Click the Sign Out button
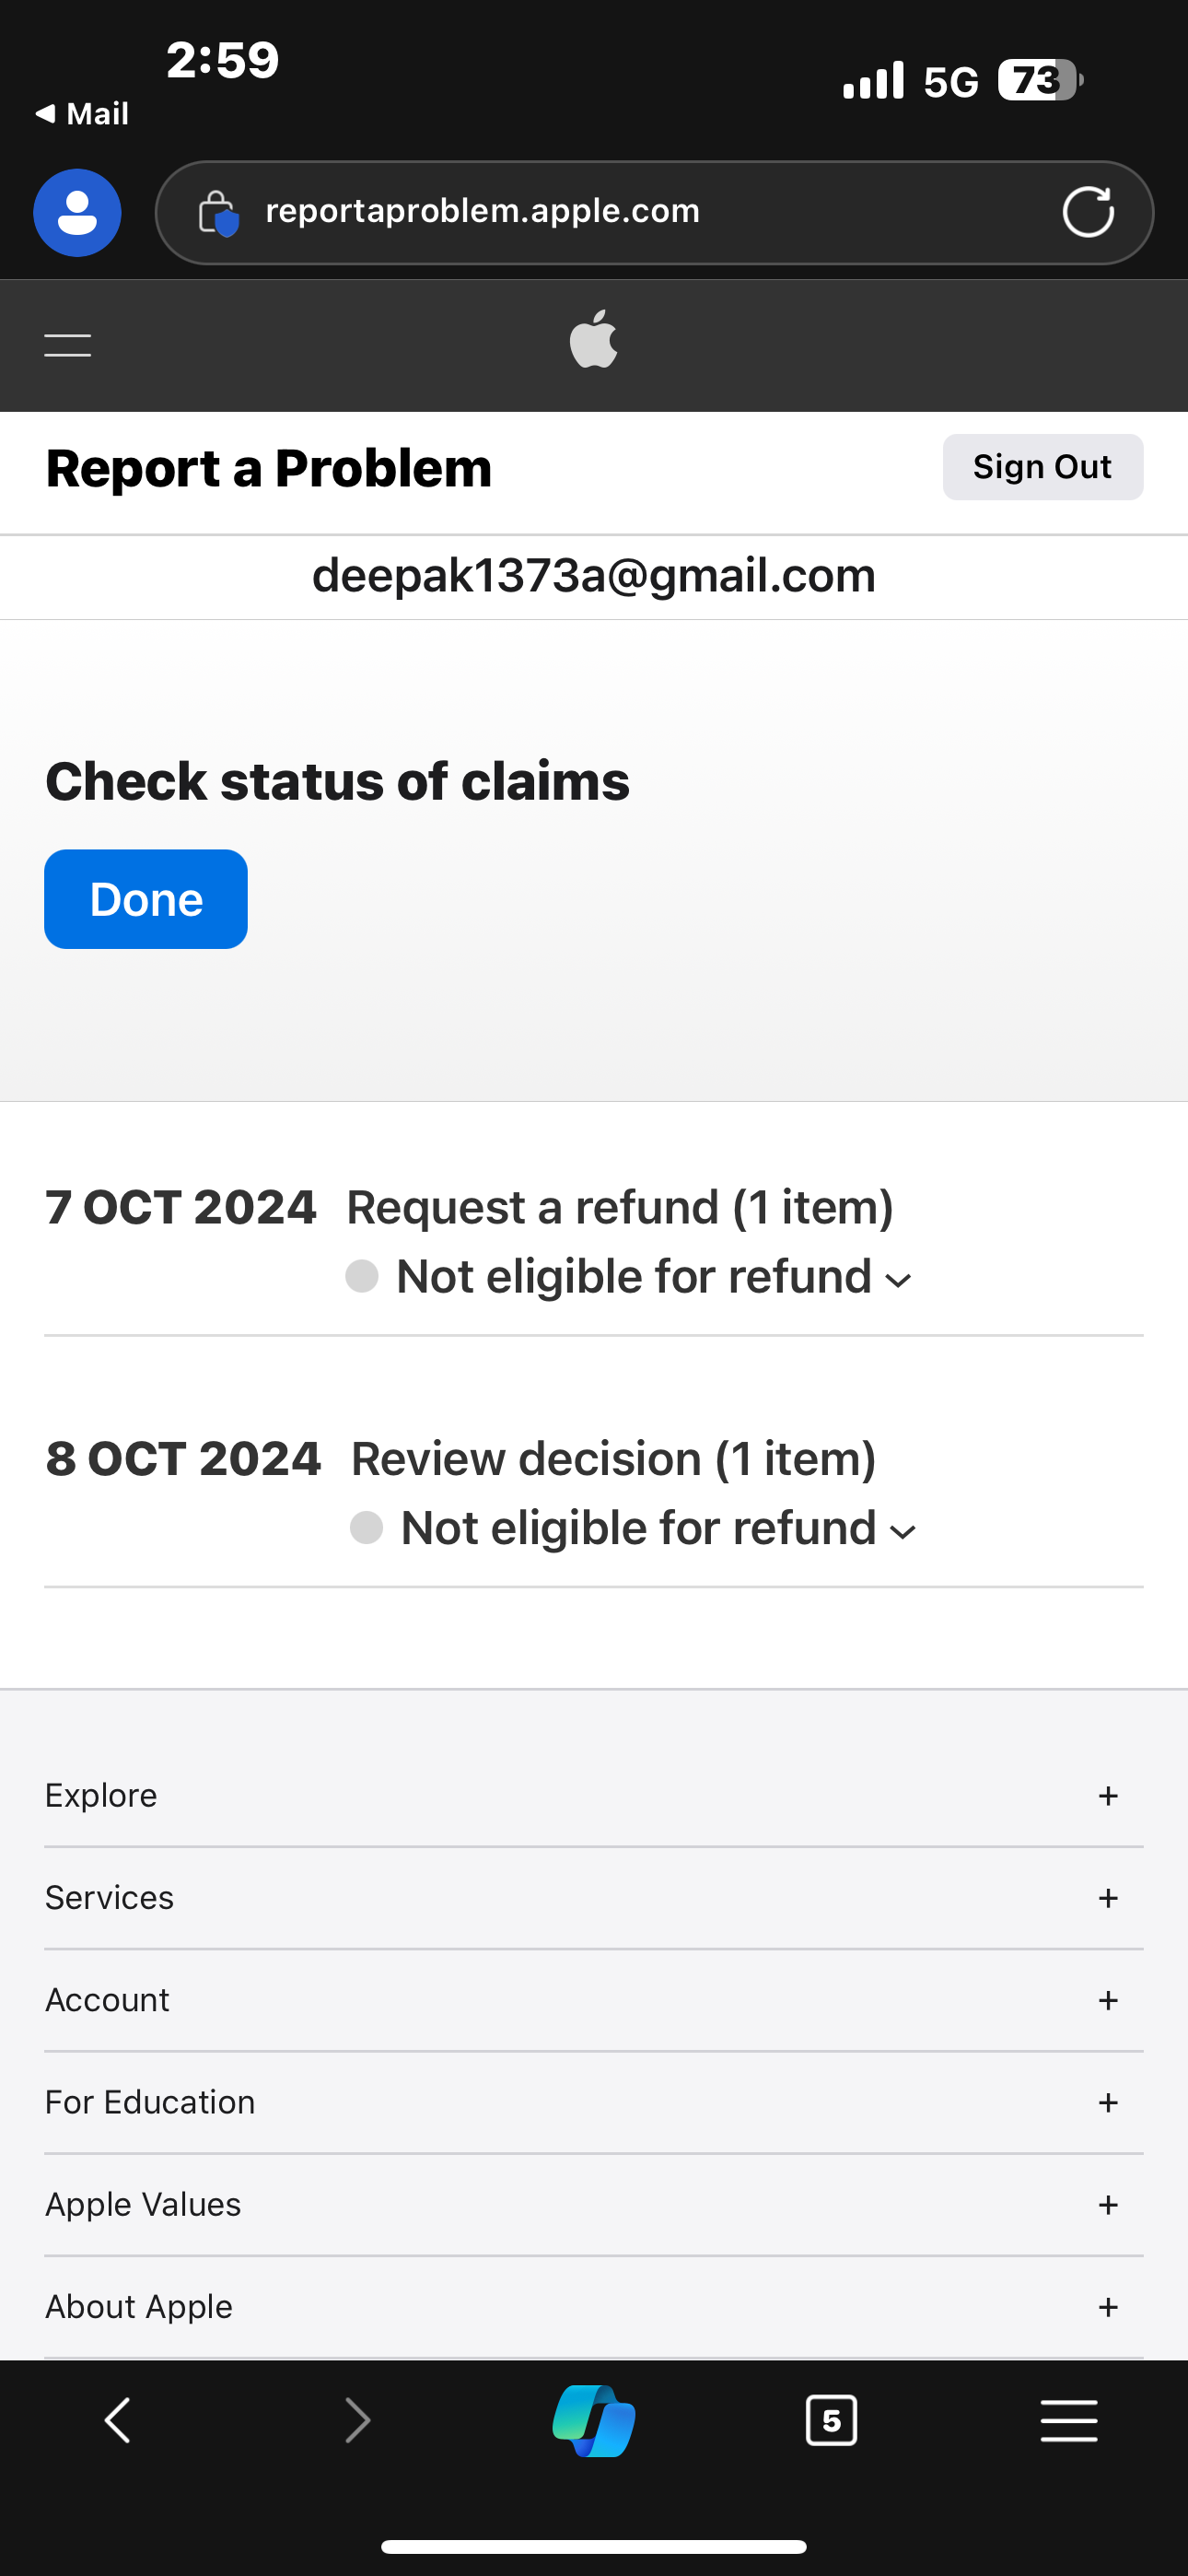1188x2576 pixels. 1043,467
